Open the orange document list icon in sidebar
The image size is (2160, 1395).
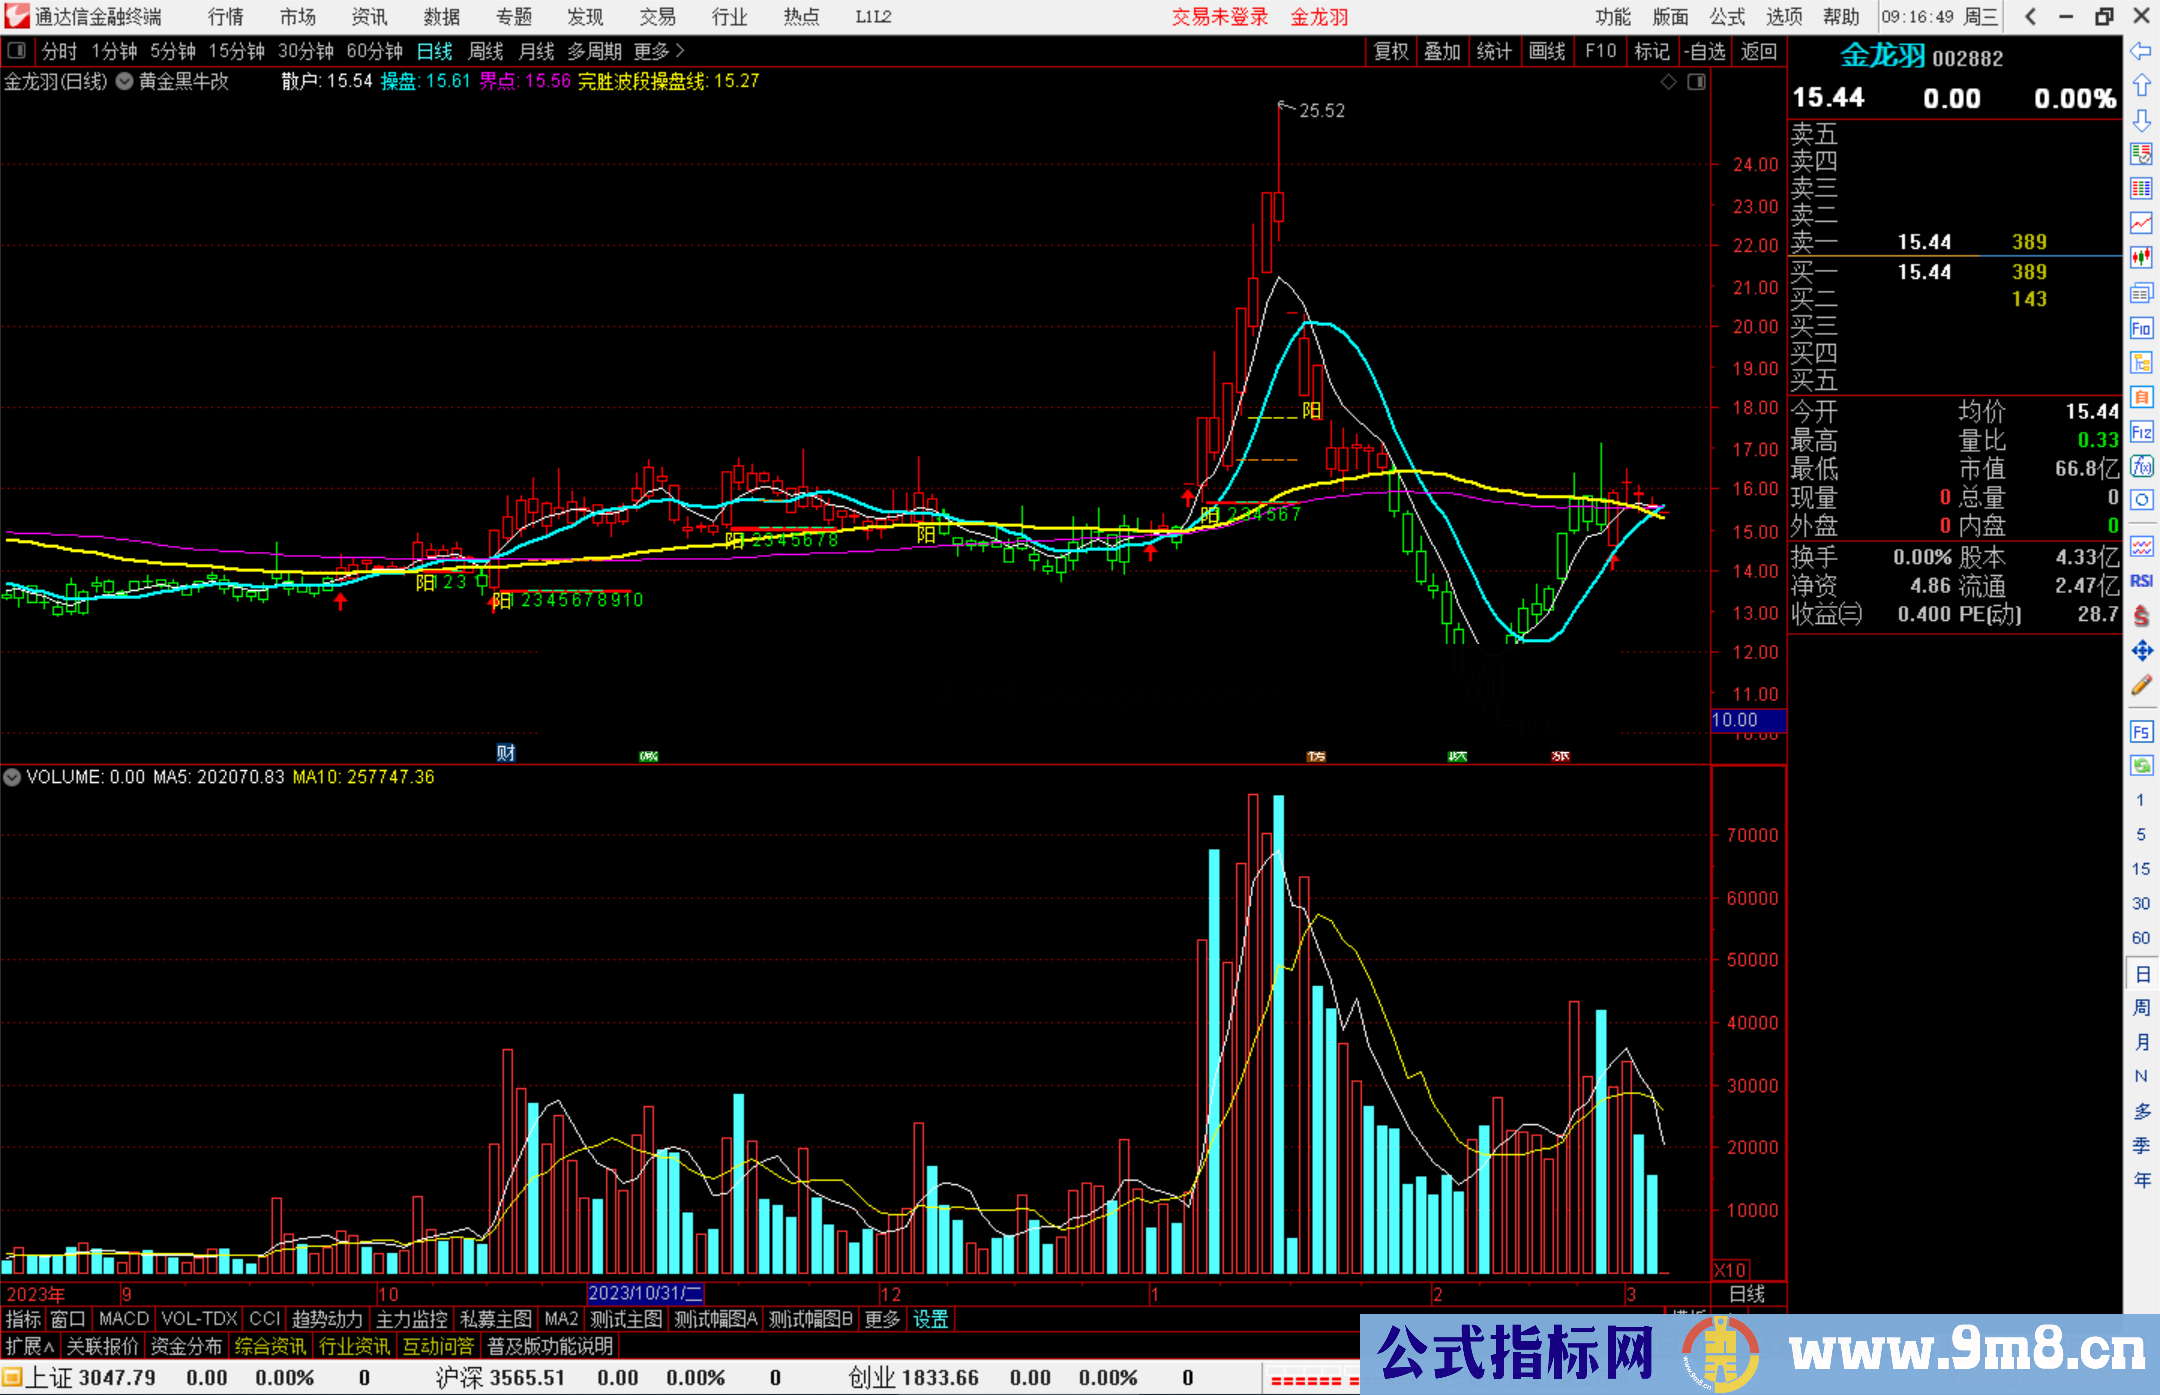click(x=2141, y=397)
